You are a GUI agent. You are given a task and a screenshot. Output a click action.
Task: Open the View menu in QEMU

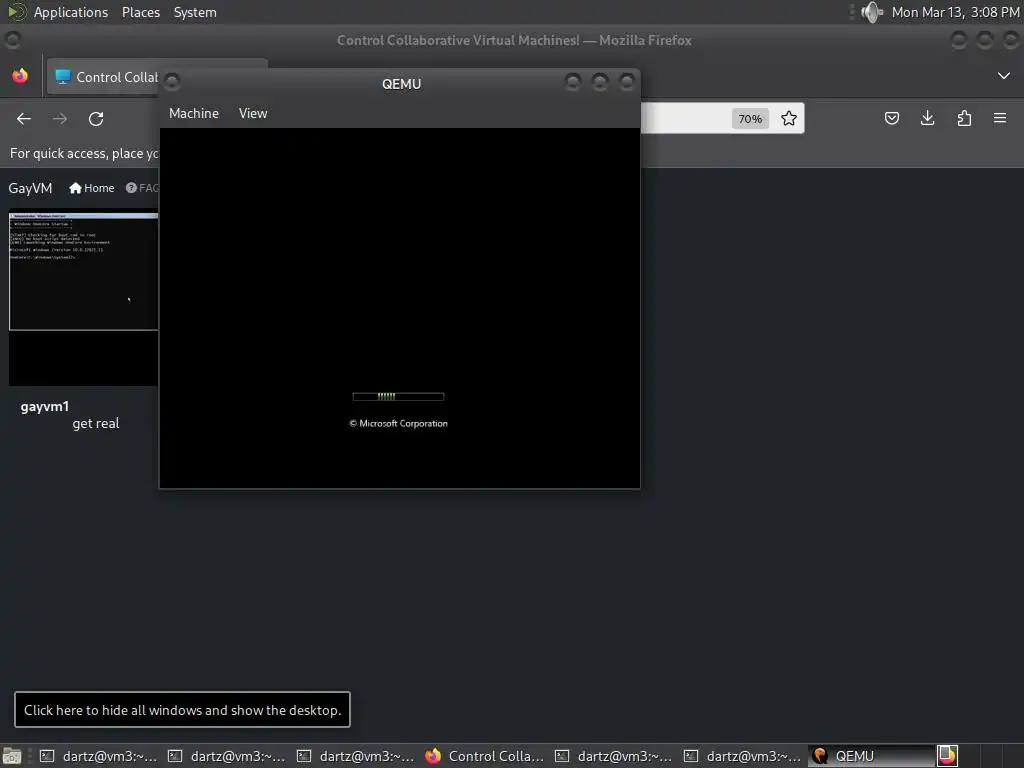pyautogui.click(x=253, y=113)
